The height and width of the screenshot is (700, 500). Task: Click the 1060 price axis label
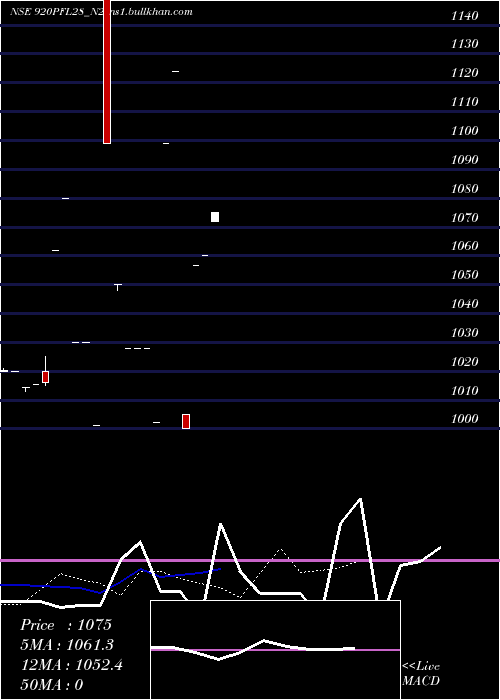click(x=465, y=246)
